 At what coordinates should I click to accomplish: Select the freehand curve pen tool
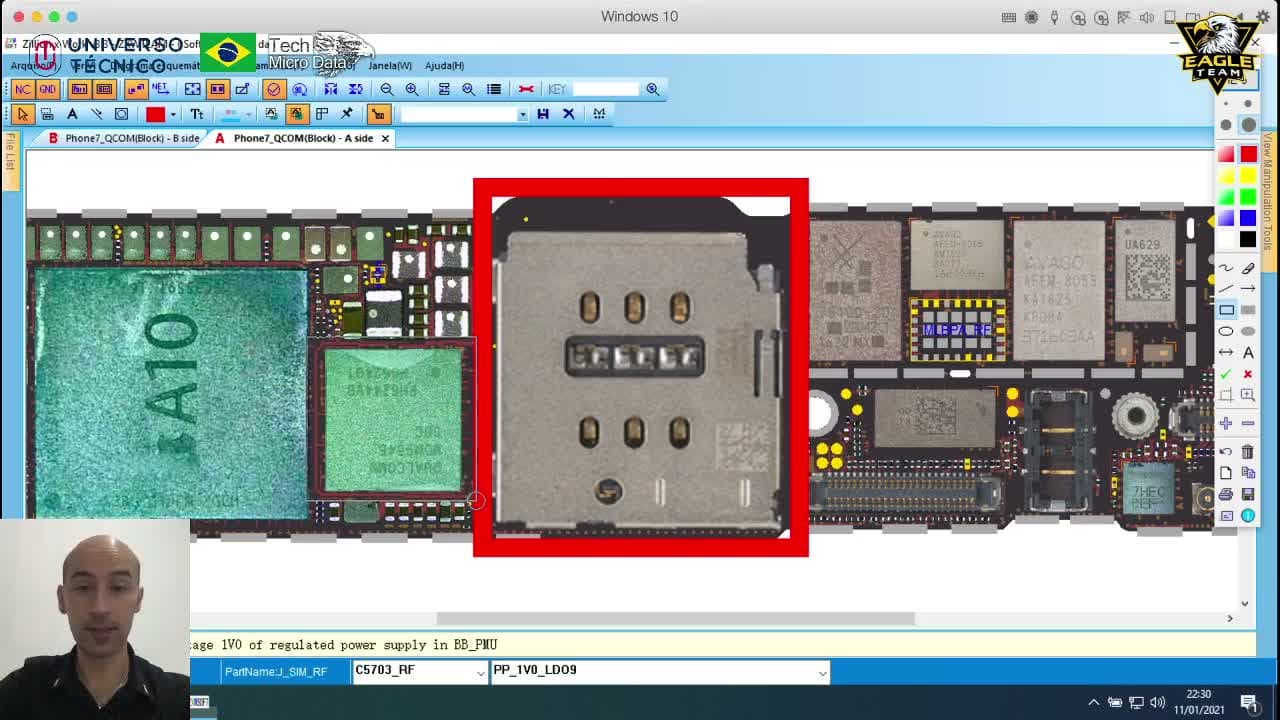click(x=1226, y=268)
